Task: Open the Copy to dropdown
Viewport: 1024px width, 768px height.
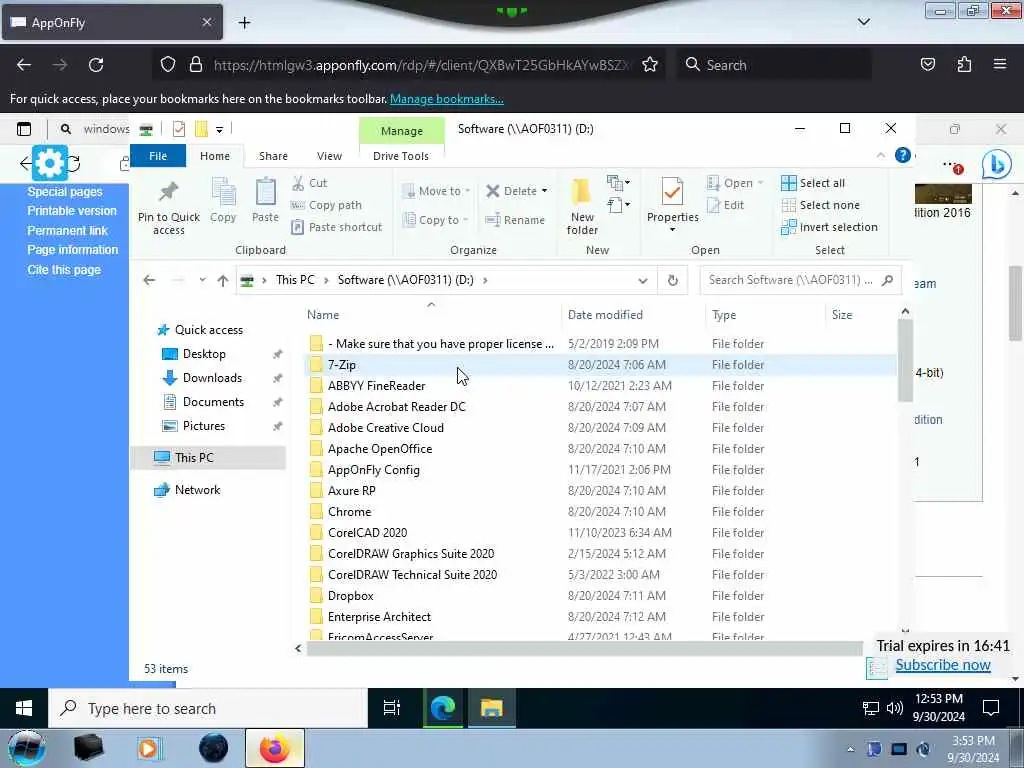Action: 436,220
